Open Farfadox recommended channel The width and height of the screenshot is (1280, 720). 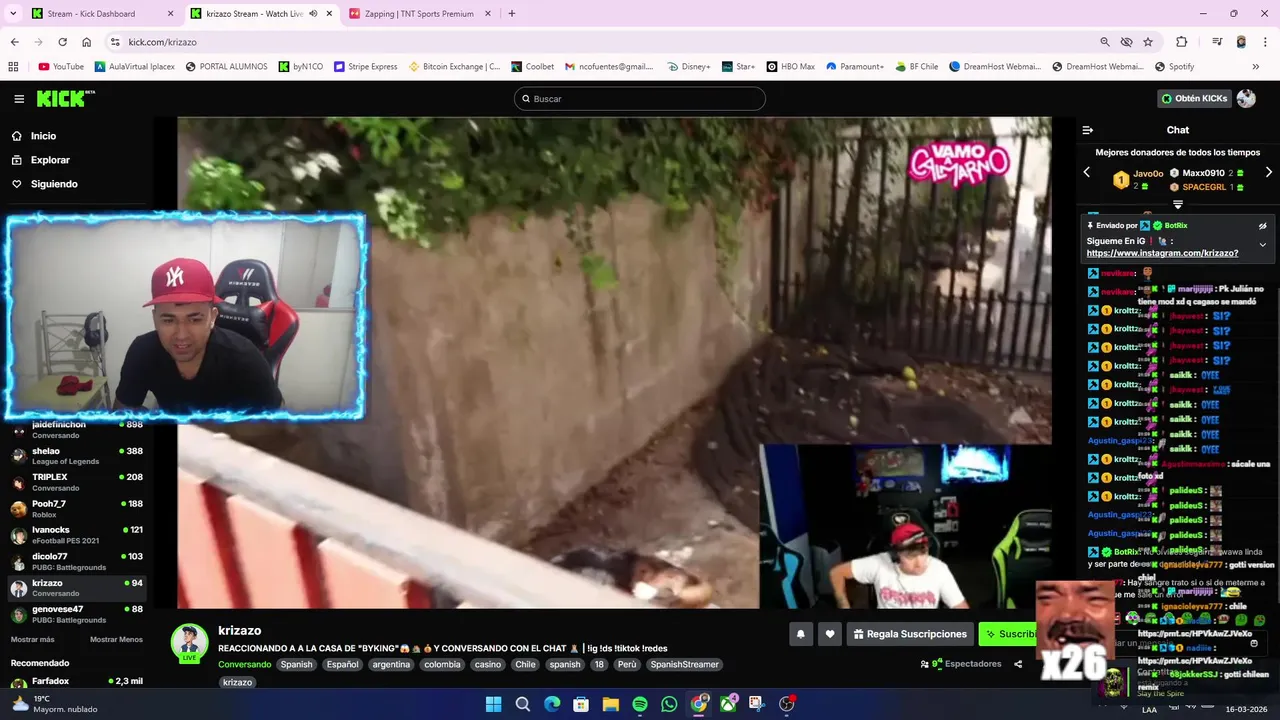[x=78, y=682]
